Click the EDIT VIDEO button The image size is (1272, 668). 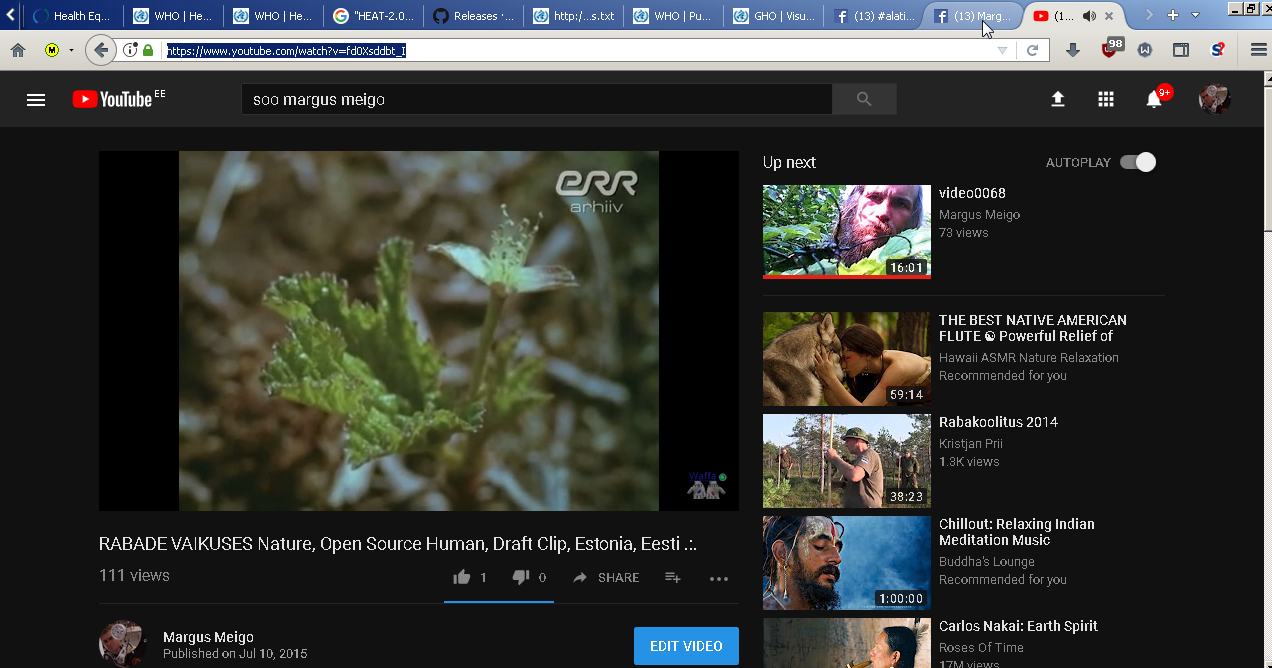[686, 646]
